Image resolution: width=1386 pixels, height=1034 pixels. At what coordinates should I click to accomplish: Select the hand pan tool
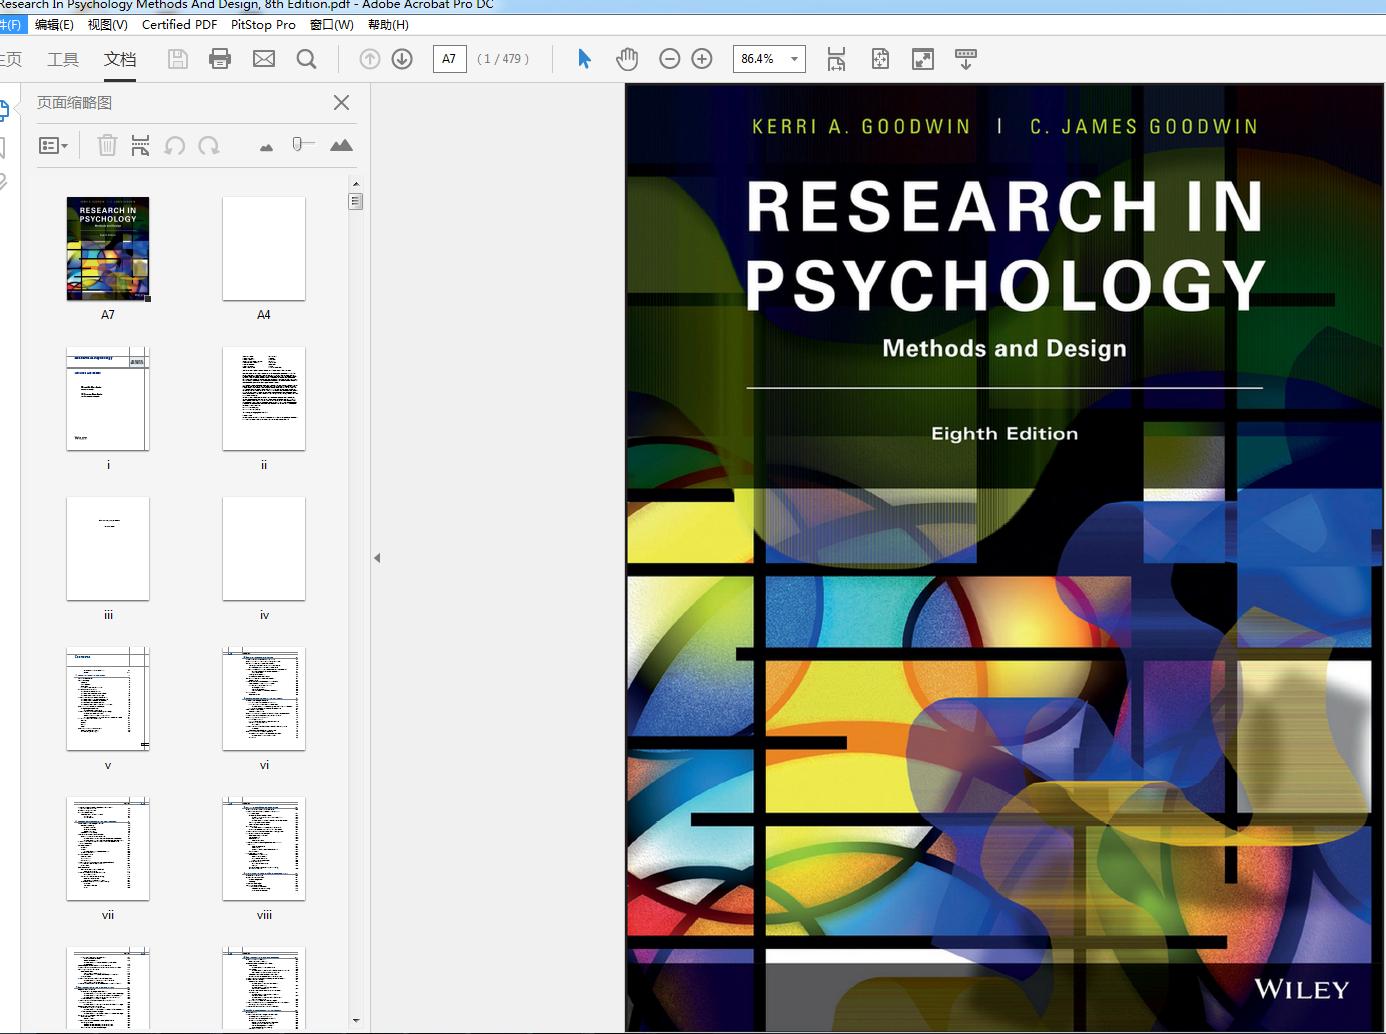(627, 59)
